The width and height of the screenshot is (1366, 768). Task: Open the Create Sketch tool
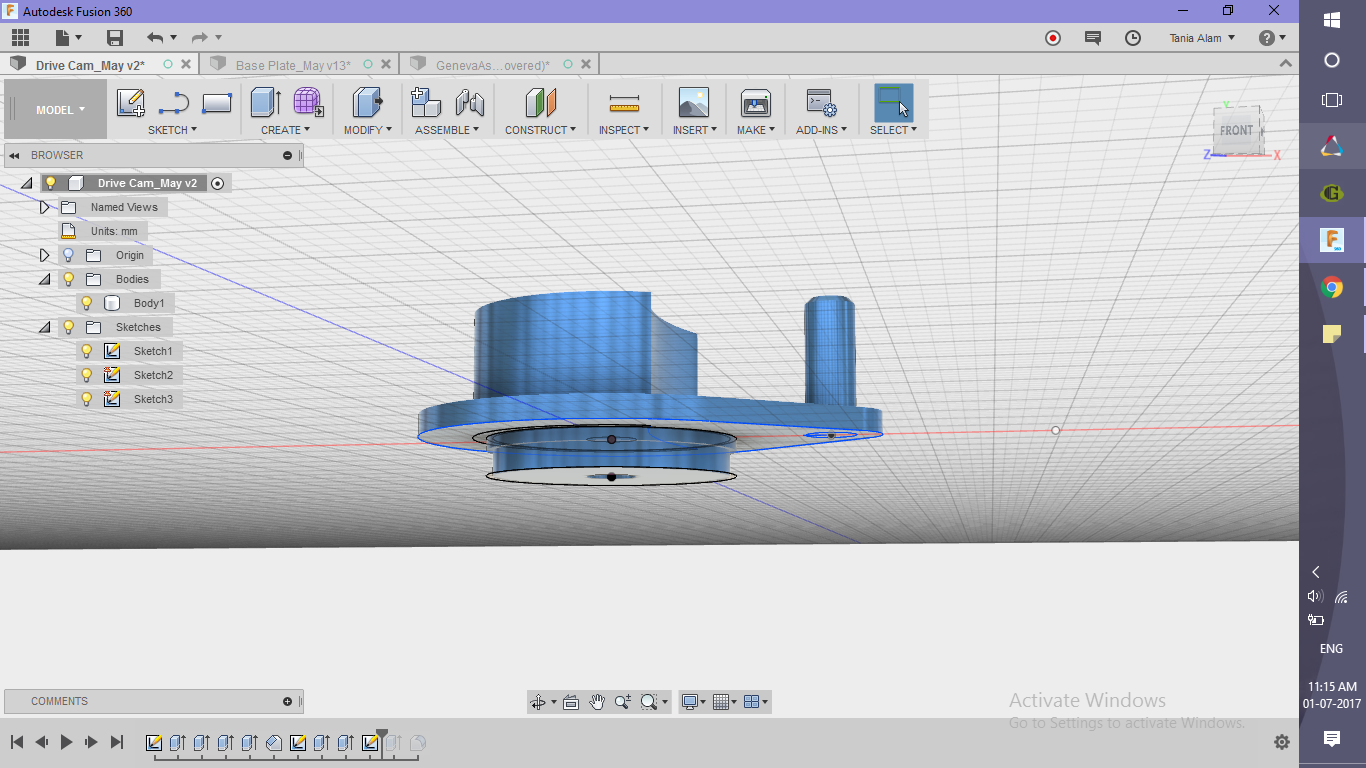pos(130,101)
